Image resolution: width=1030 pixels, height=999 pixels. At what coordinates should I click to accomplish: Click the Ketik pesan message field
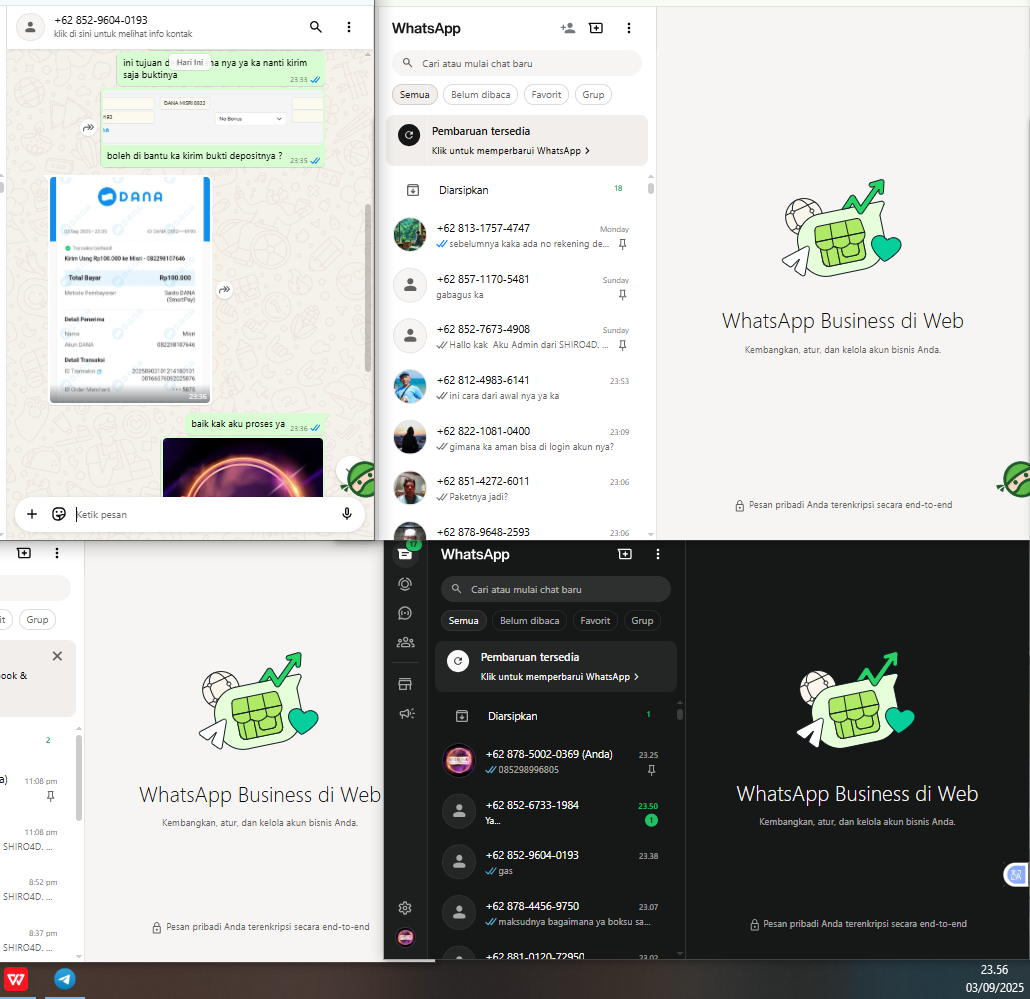(x=204, y=514)
